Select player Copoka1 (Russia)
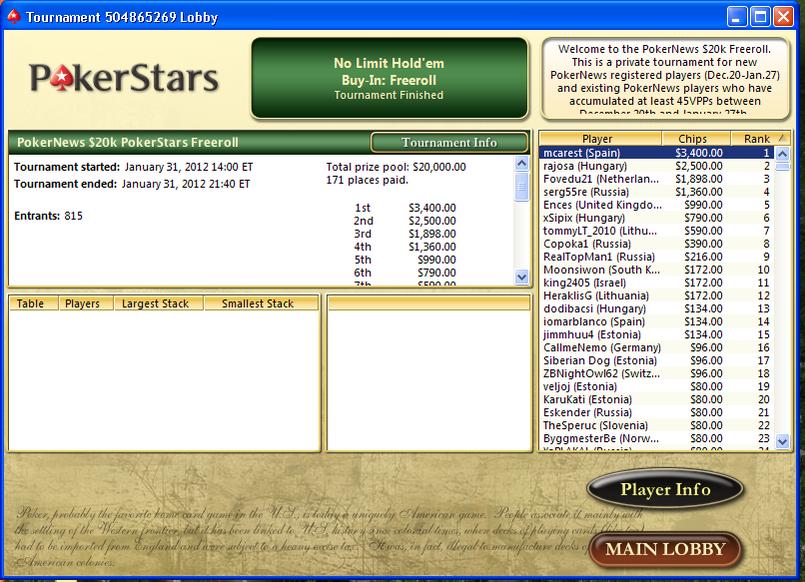 coord(657,244)
